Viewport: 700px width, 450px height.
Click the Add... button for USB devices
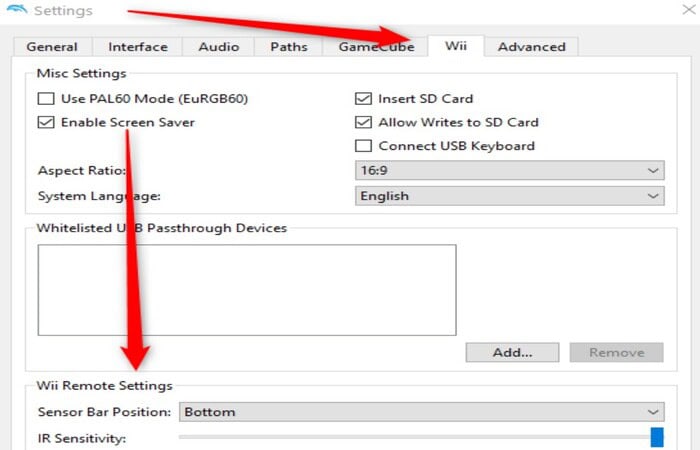pyautogui.click(x=512, y=353)
